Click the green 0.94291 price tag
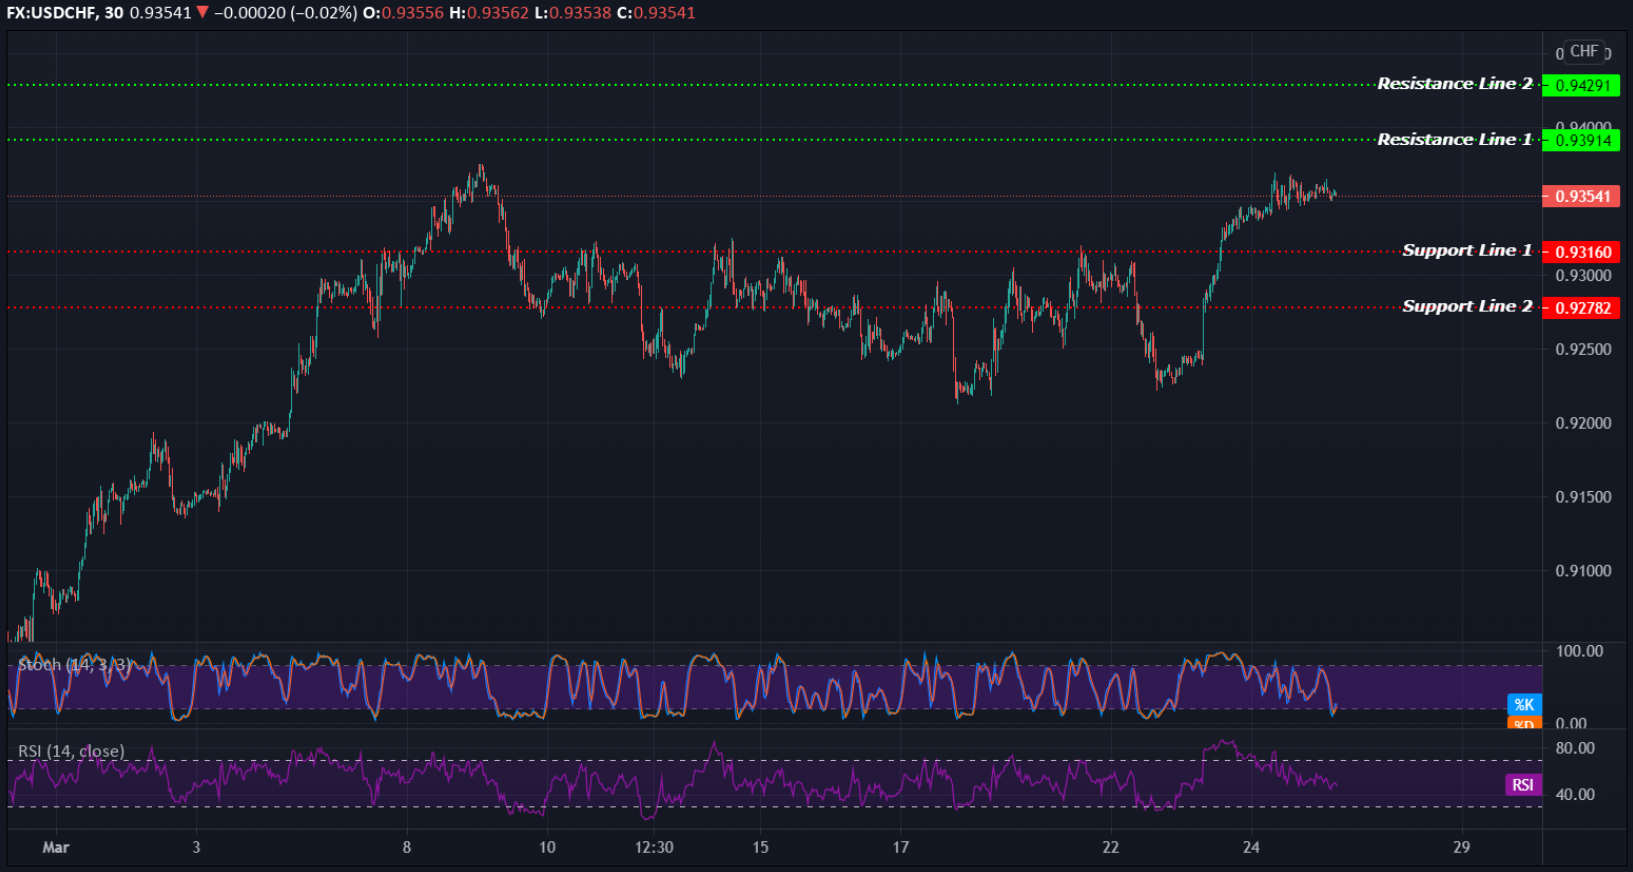The height and width of the screenshot is (872, 1633). [x=1581, y=86]
